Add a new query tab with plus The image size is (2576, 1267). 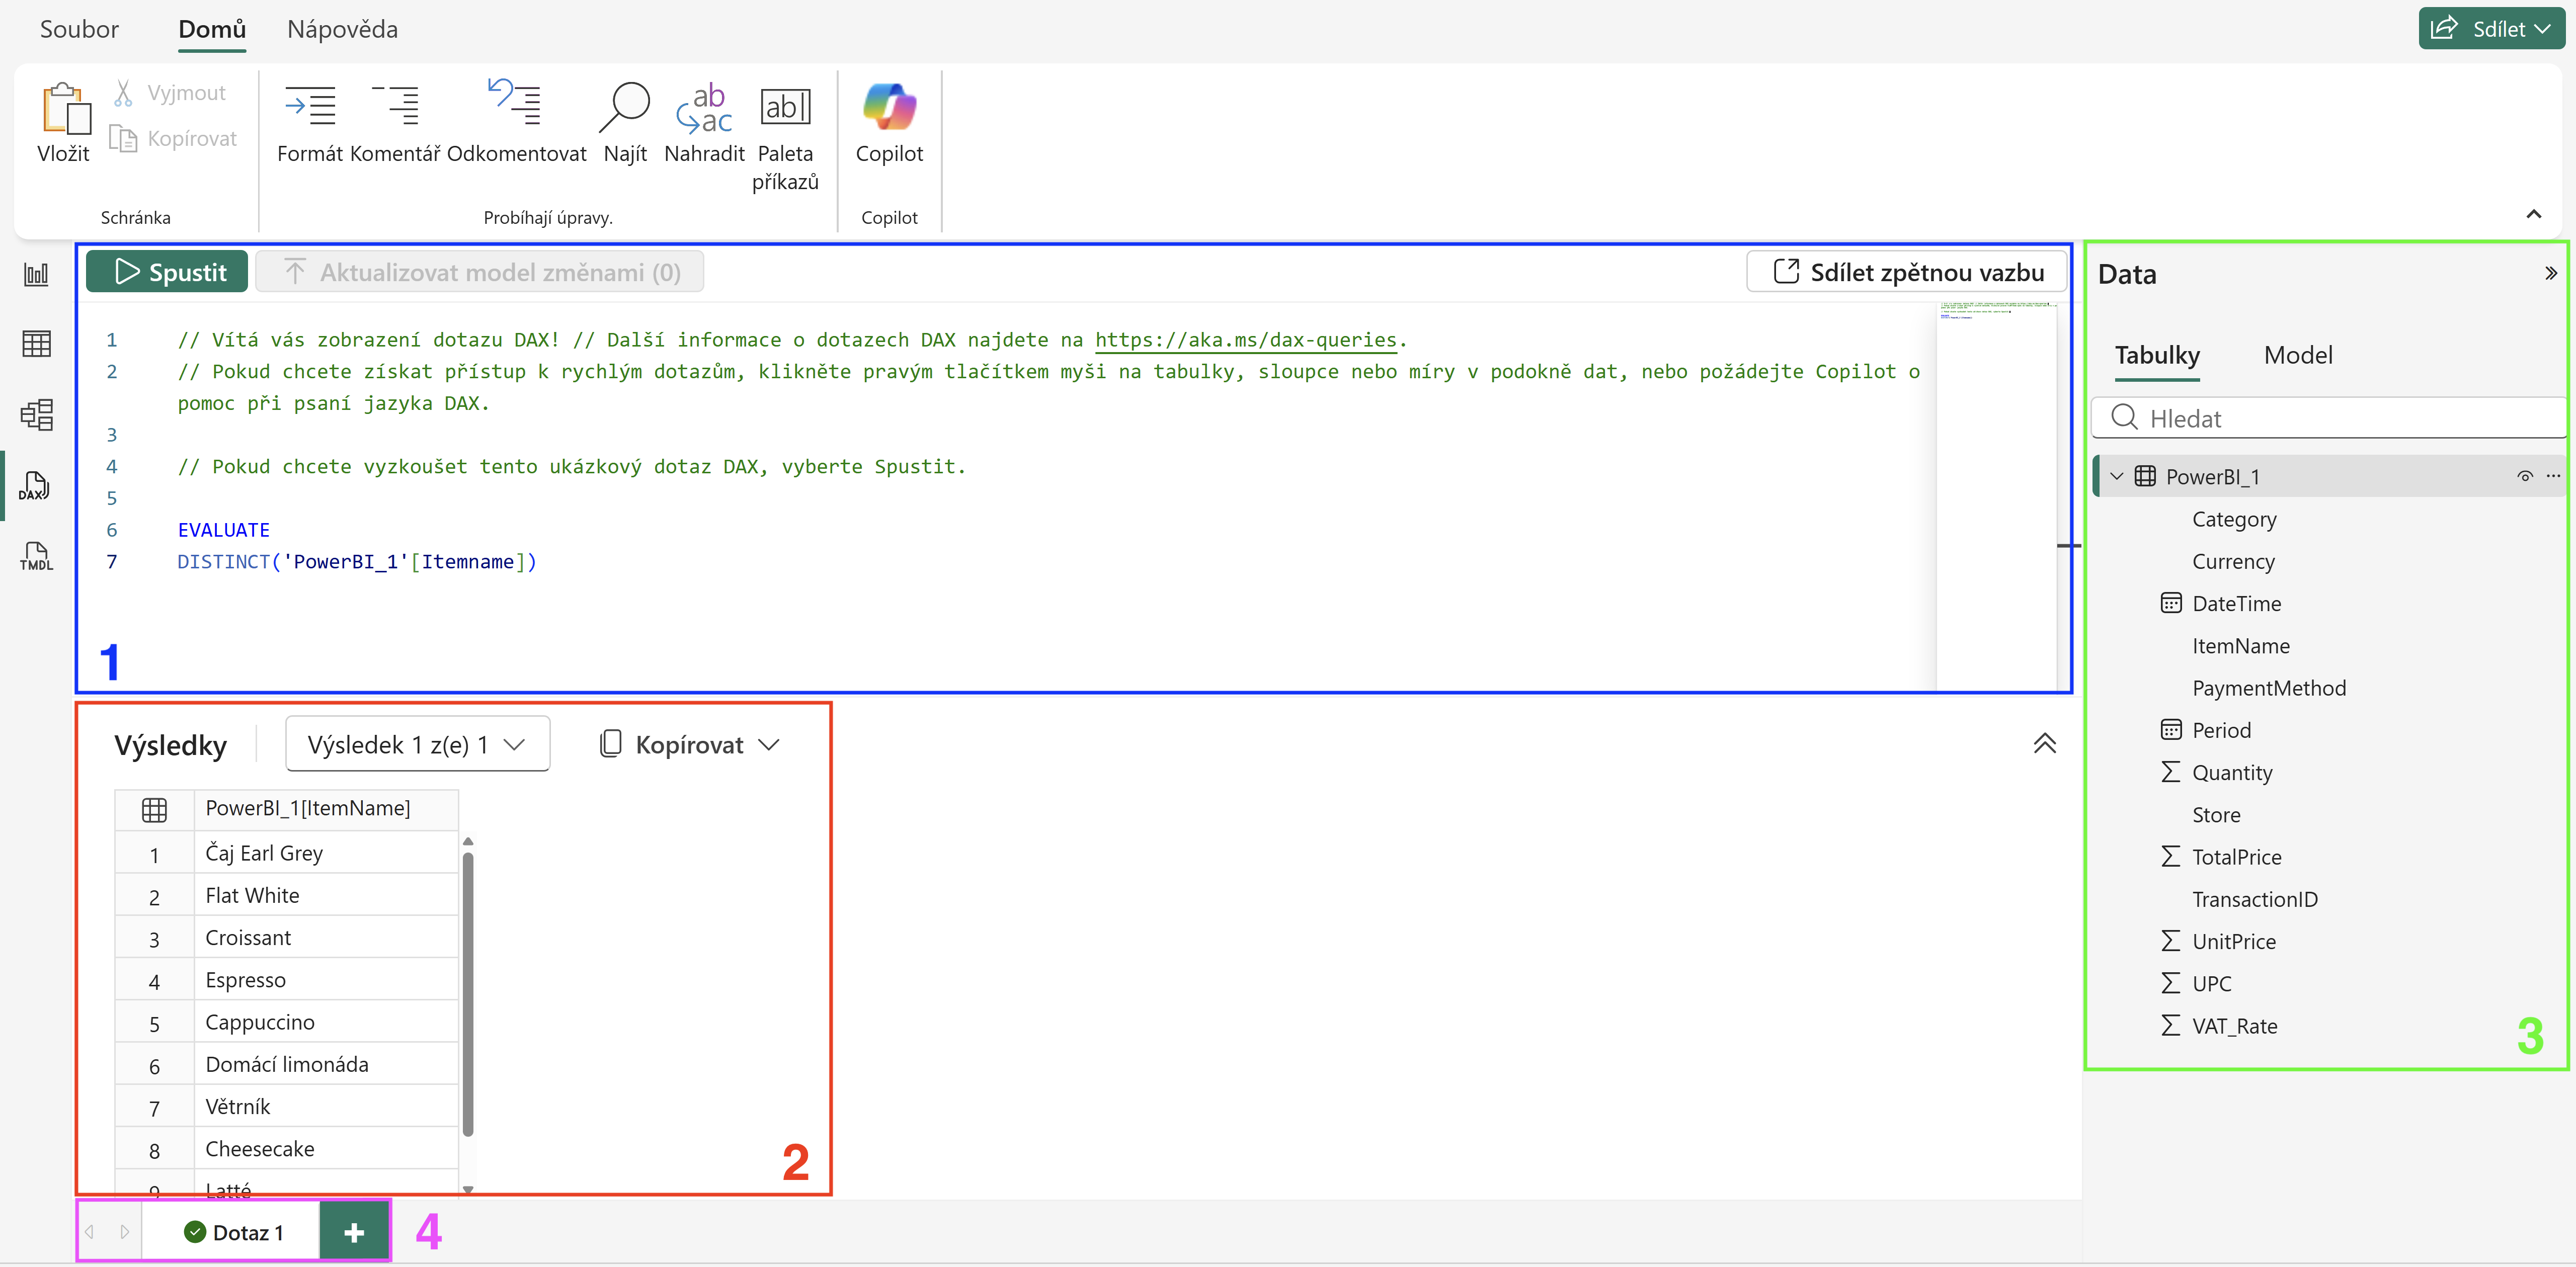tap(354, 1232)
